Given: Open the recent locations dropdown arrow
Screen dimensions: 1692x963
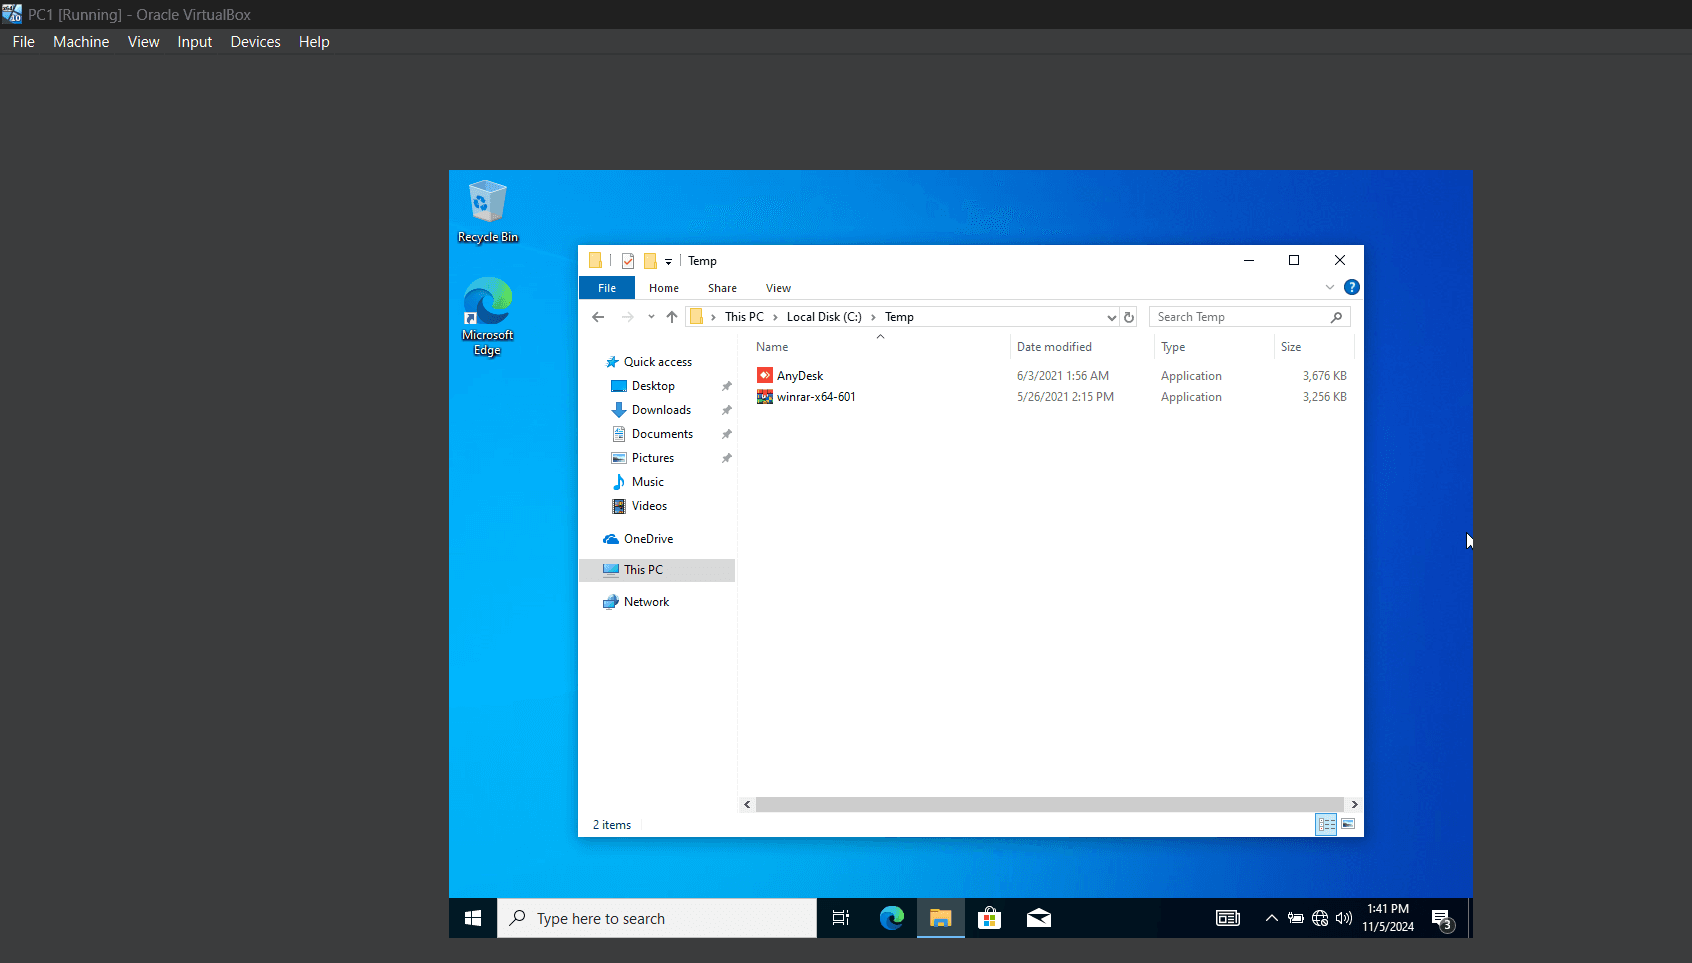Looking at the screenshot, I should tap(651, 317).
